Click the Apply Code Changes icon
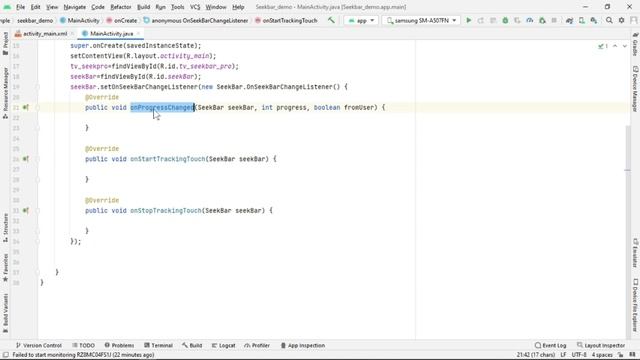Image resolution: width=640 pixels, height=360 pixels. 493,20
